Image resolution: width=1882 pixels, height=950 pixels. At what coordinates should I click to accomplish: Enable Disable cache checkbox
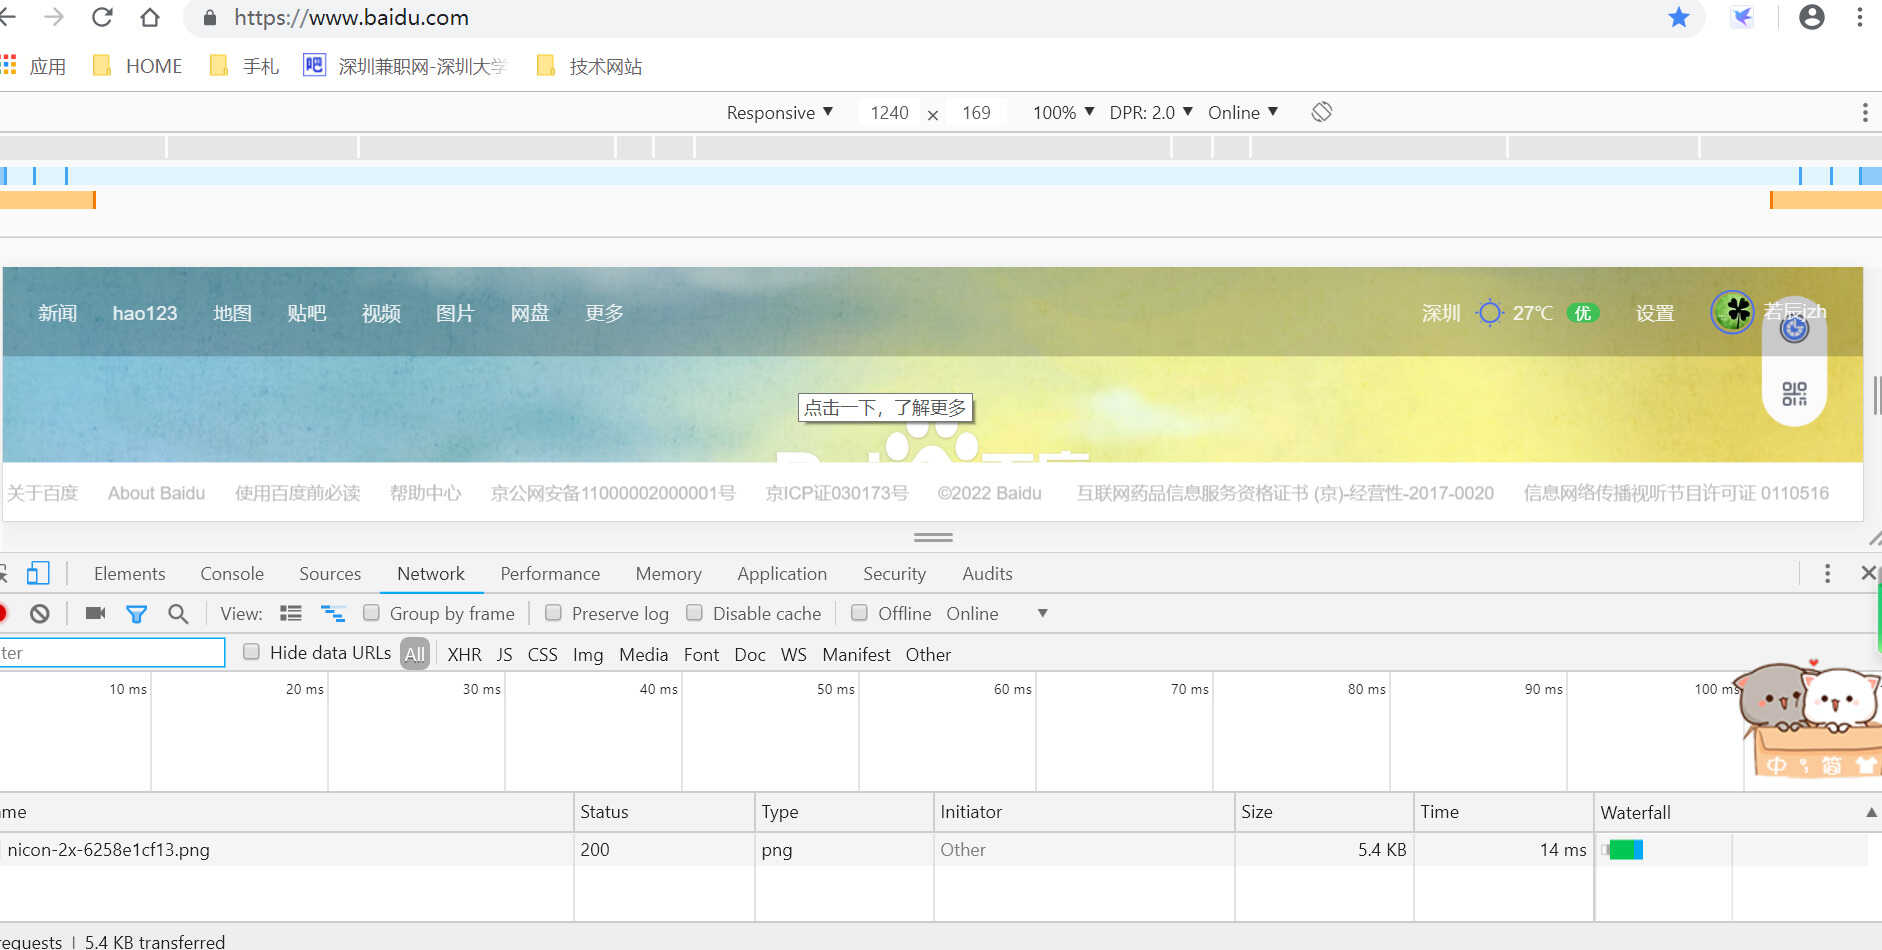(694, 613)
